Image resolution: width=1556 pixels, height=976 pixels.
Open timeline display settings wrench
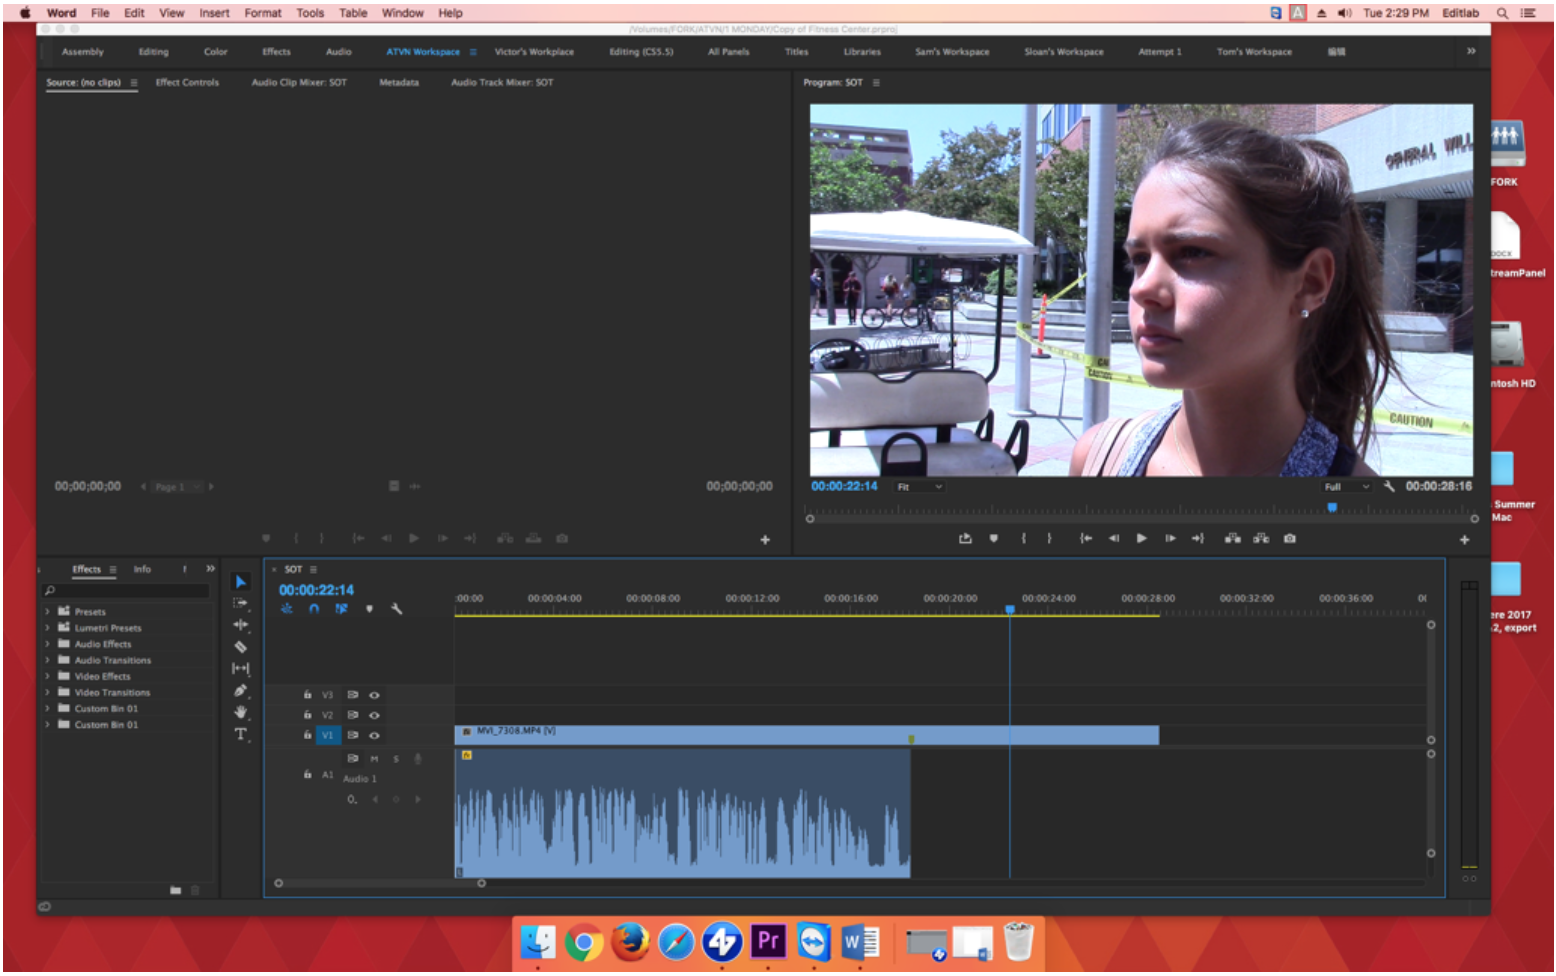[397, 608]
